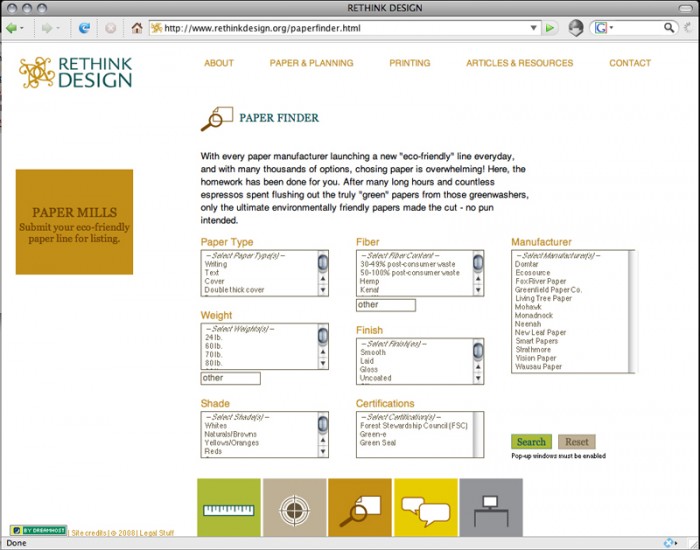Click scroll up arrow of Fiber list

pyautogui.click(x=478, y=279)
